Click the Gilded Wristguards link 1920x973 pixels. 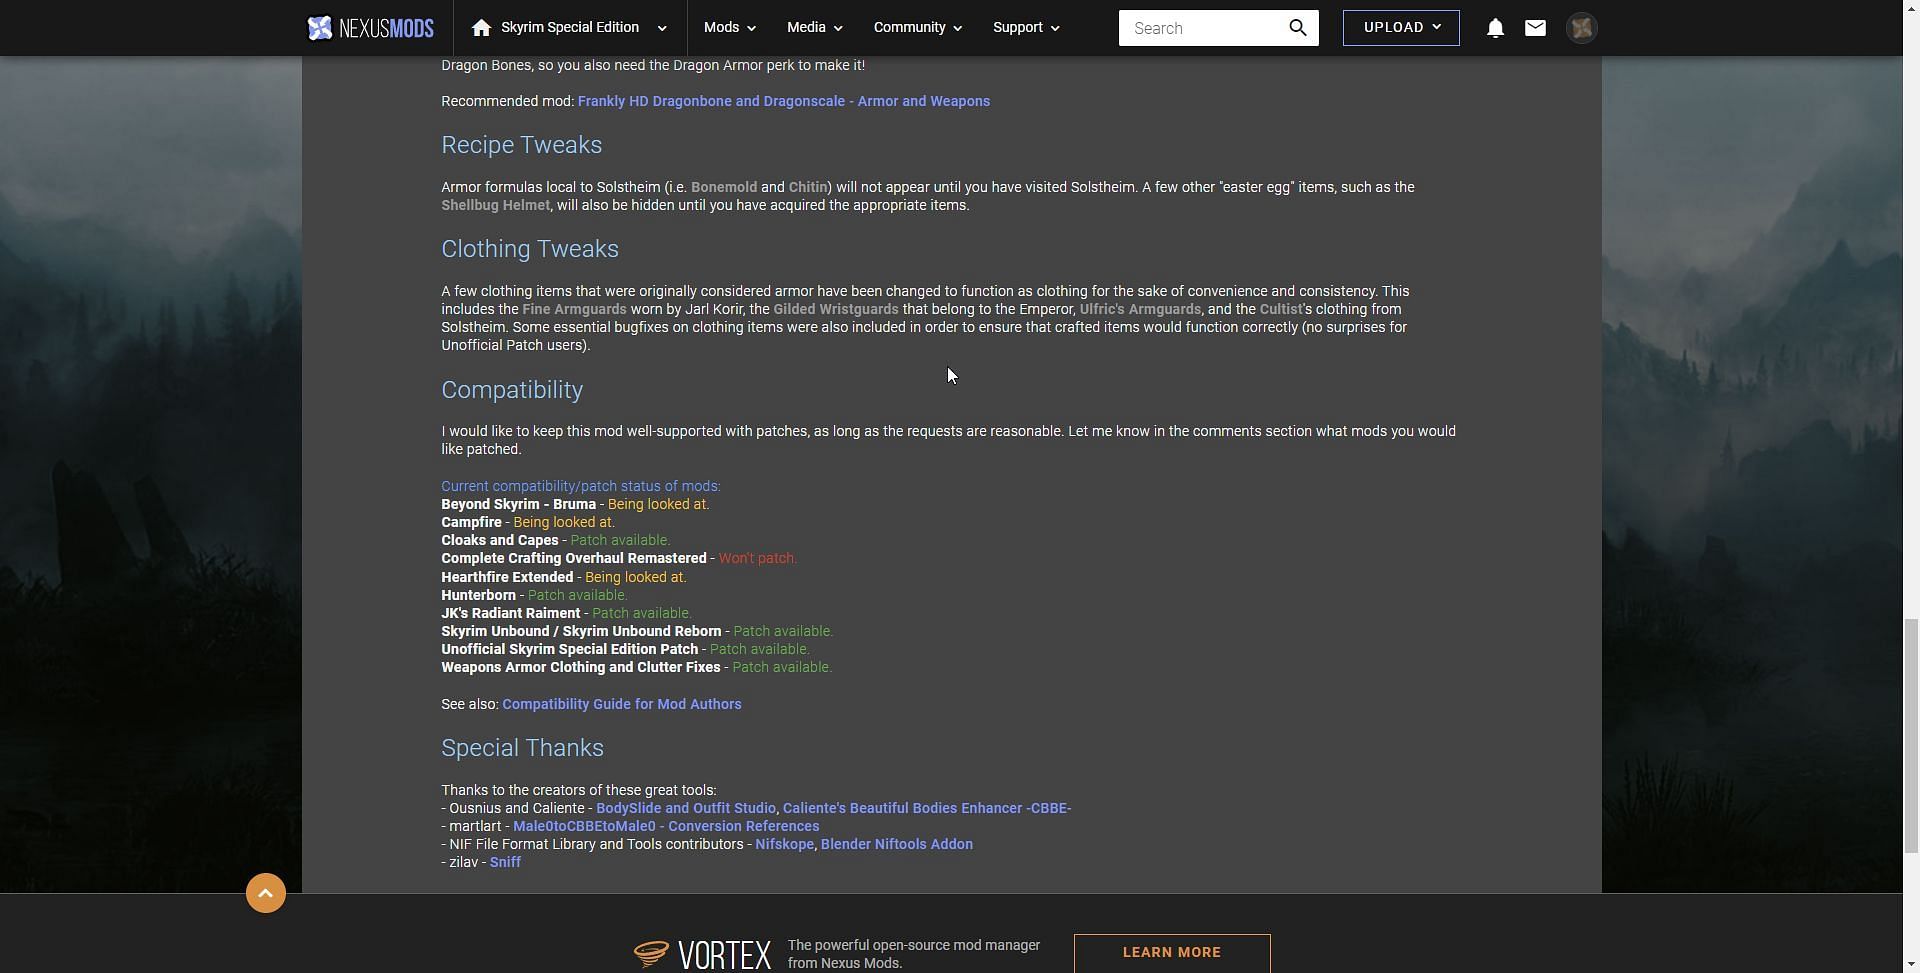836,309
